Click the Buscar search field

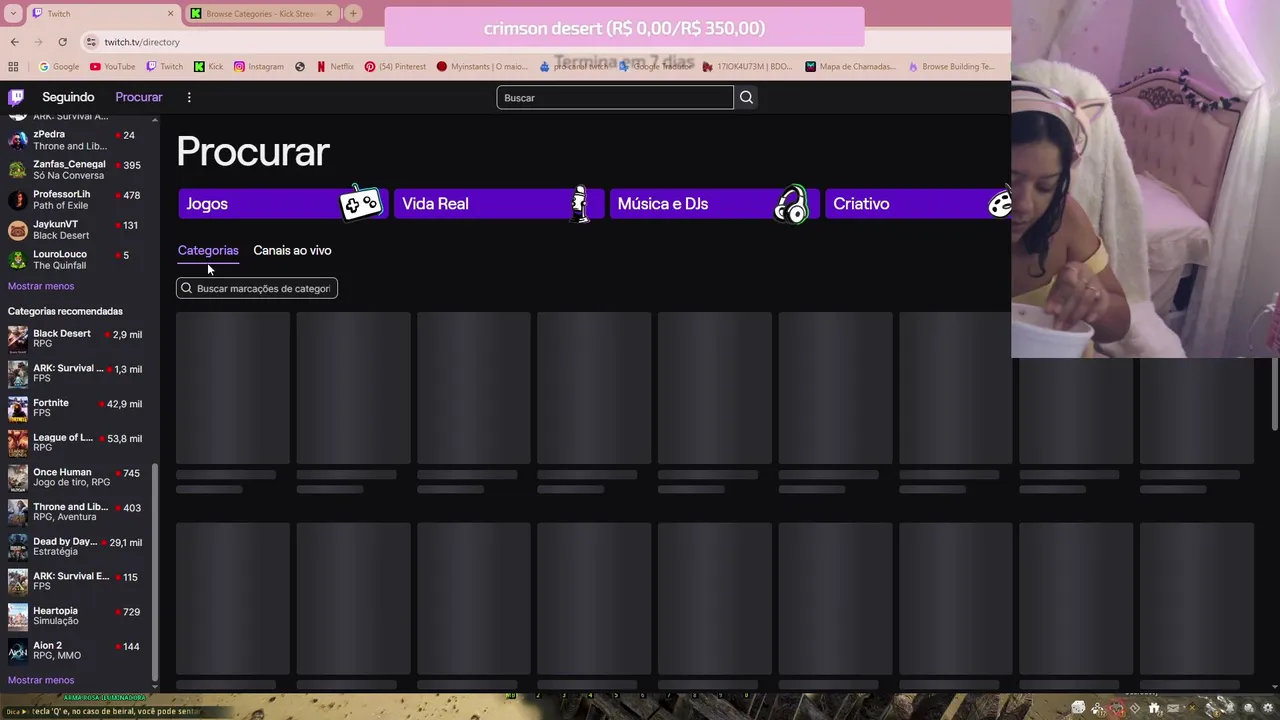615,97
